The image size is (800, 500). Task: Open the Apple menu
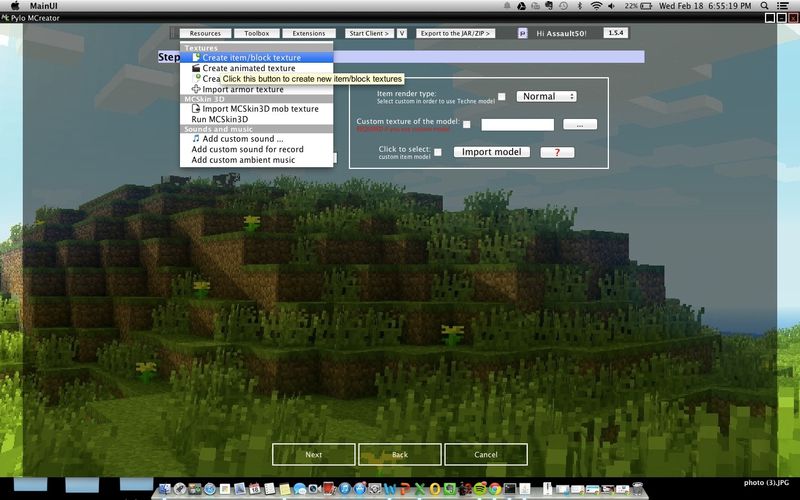tap(14, 6)
